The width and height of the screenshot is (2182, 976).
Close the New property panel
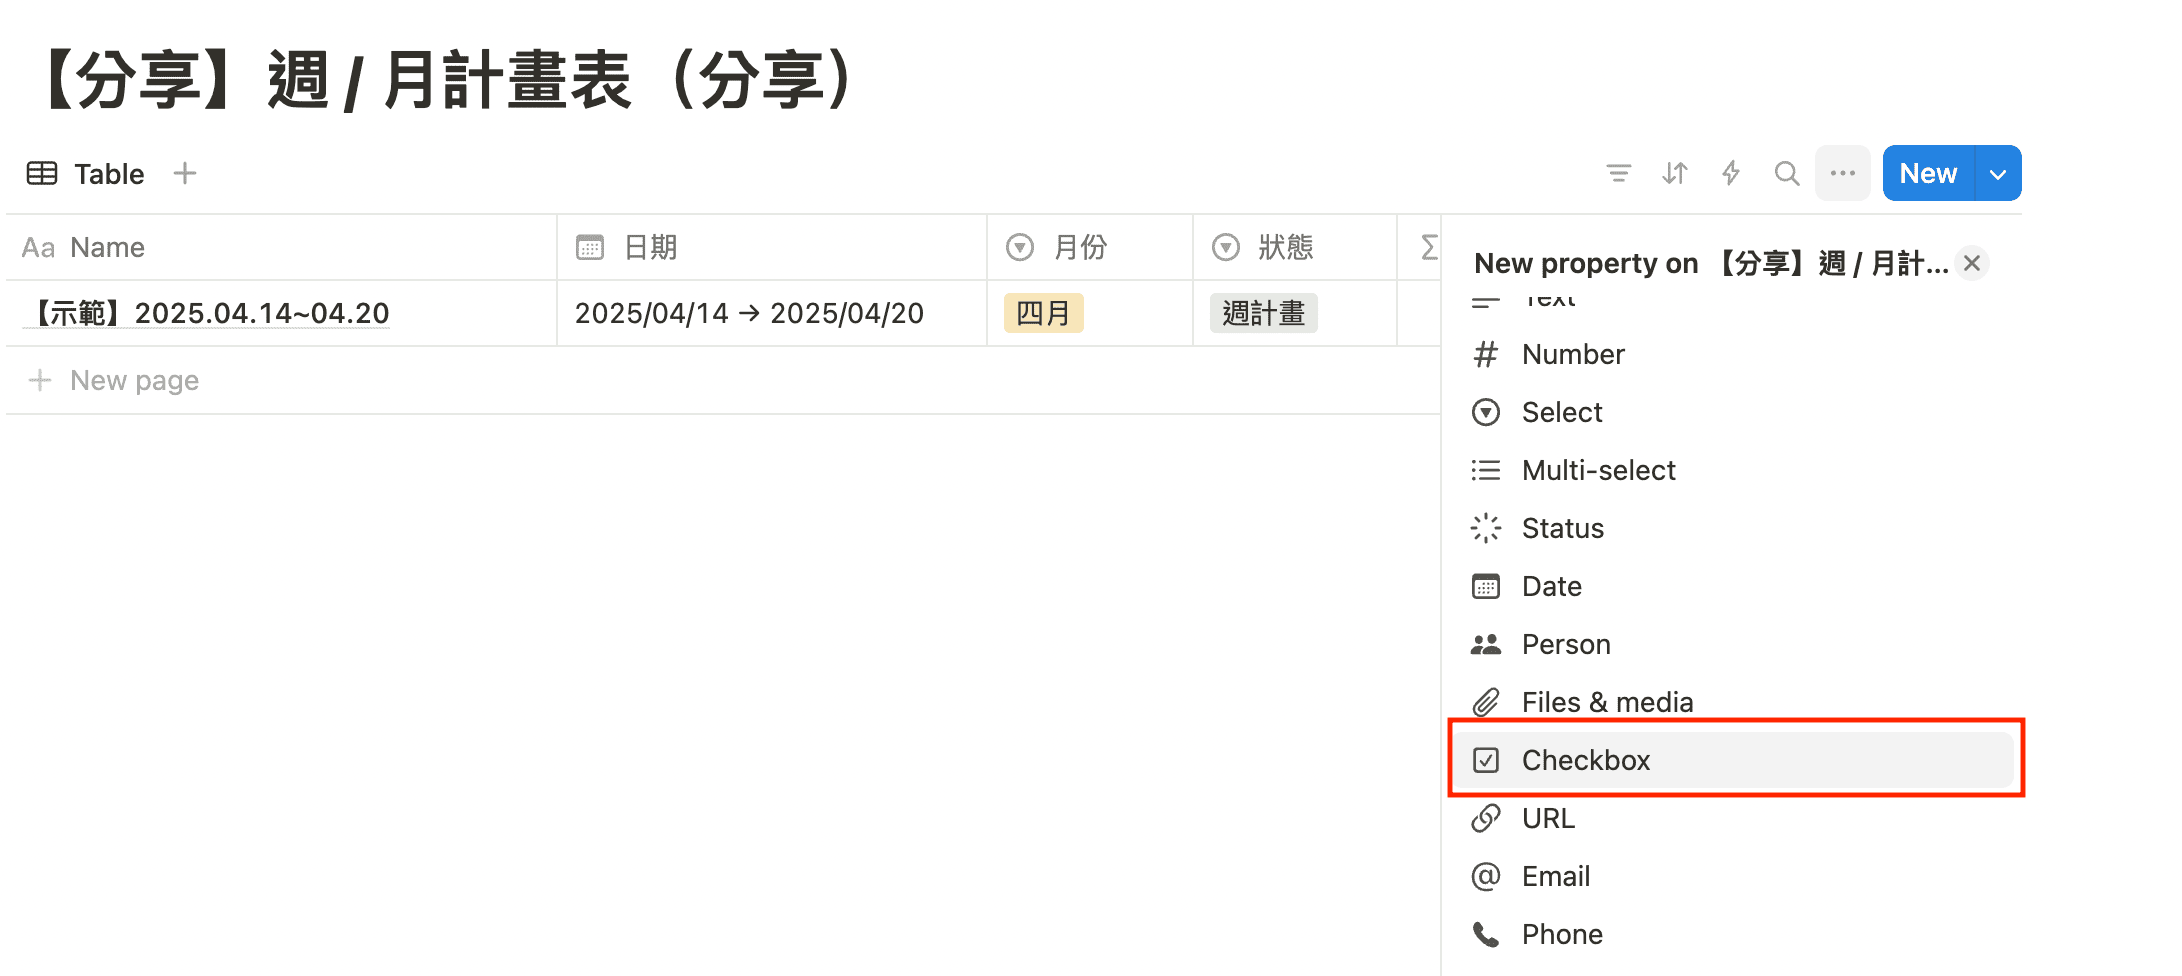pos(1972,263)
